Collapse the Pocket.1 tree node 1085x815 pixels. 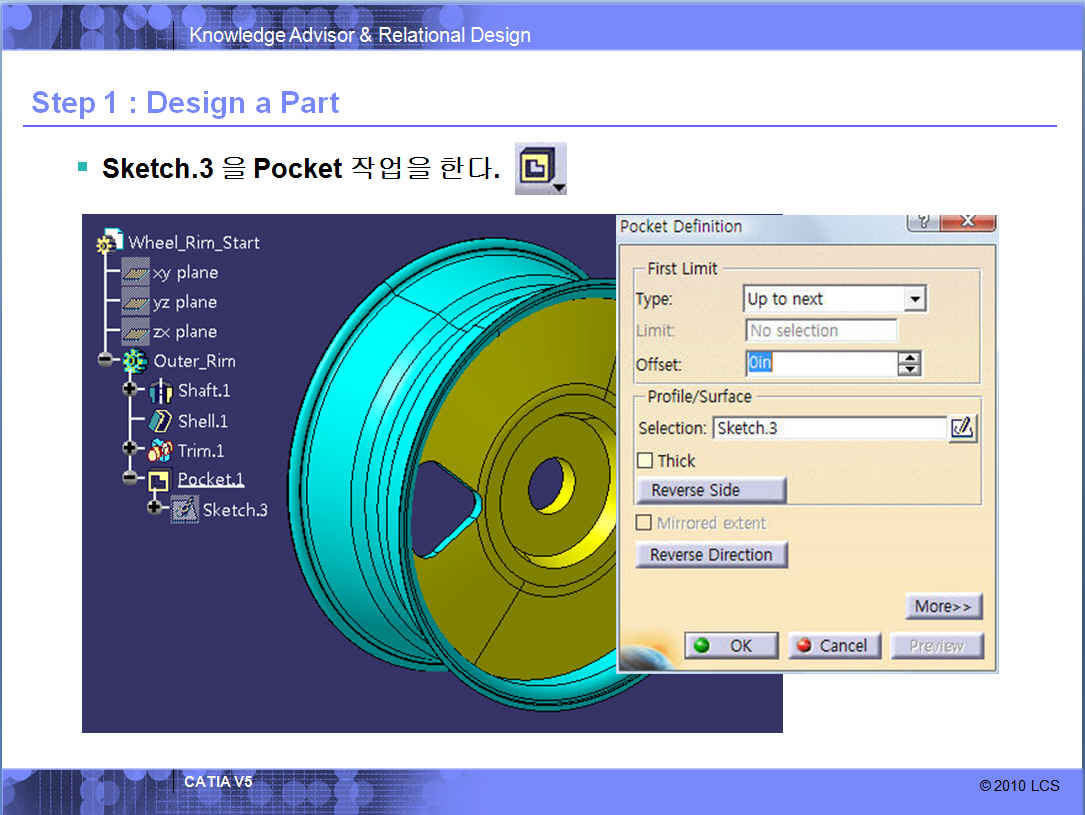point(130,479)
